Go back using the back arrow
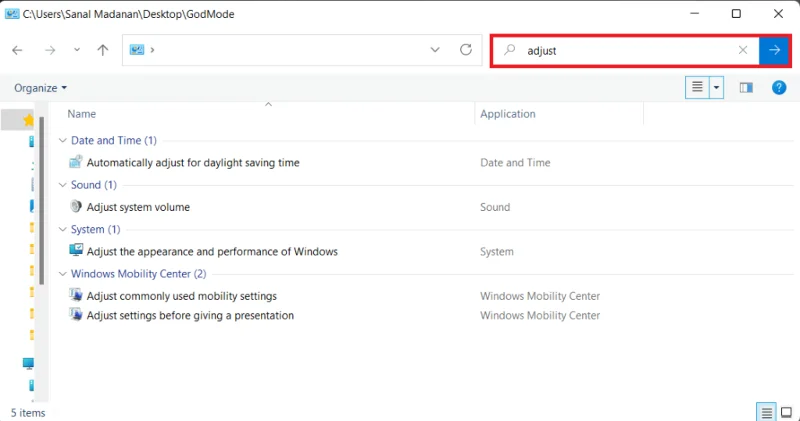Image resolution: width=800 pixels, height=421 pixels. (x=17, y=50)
